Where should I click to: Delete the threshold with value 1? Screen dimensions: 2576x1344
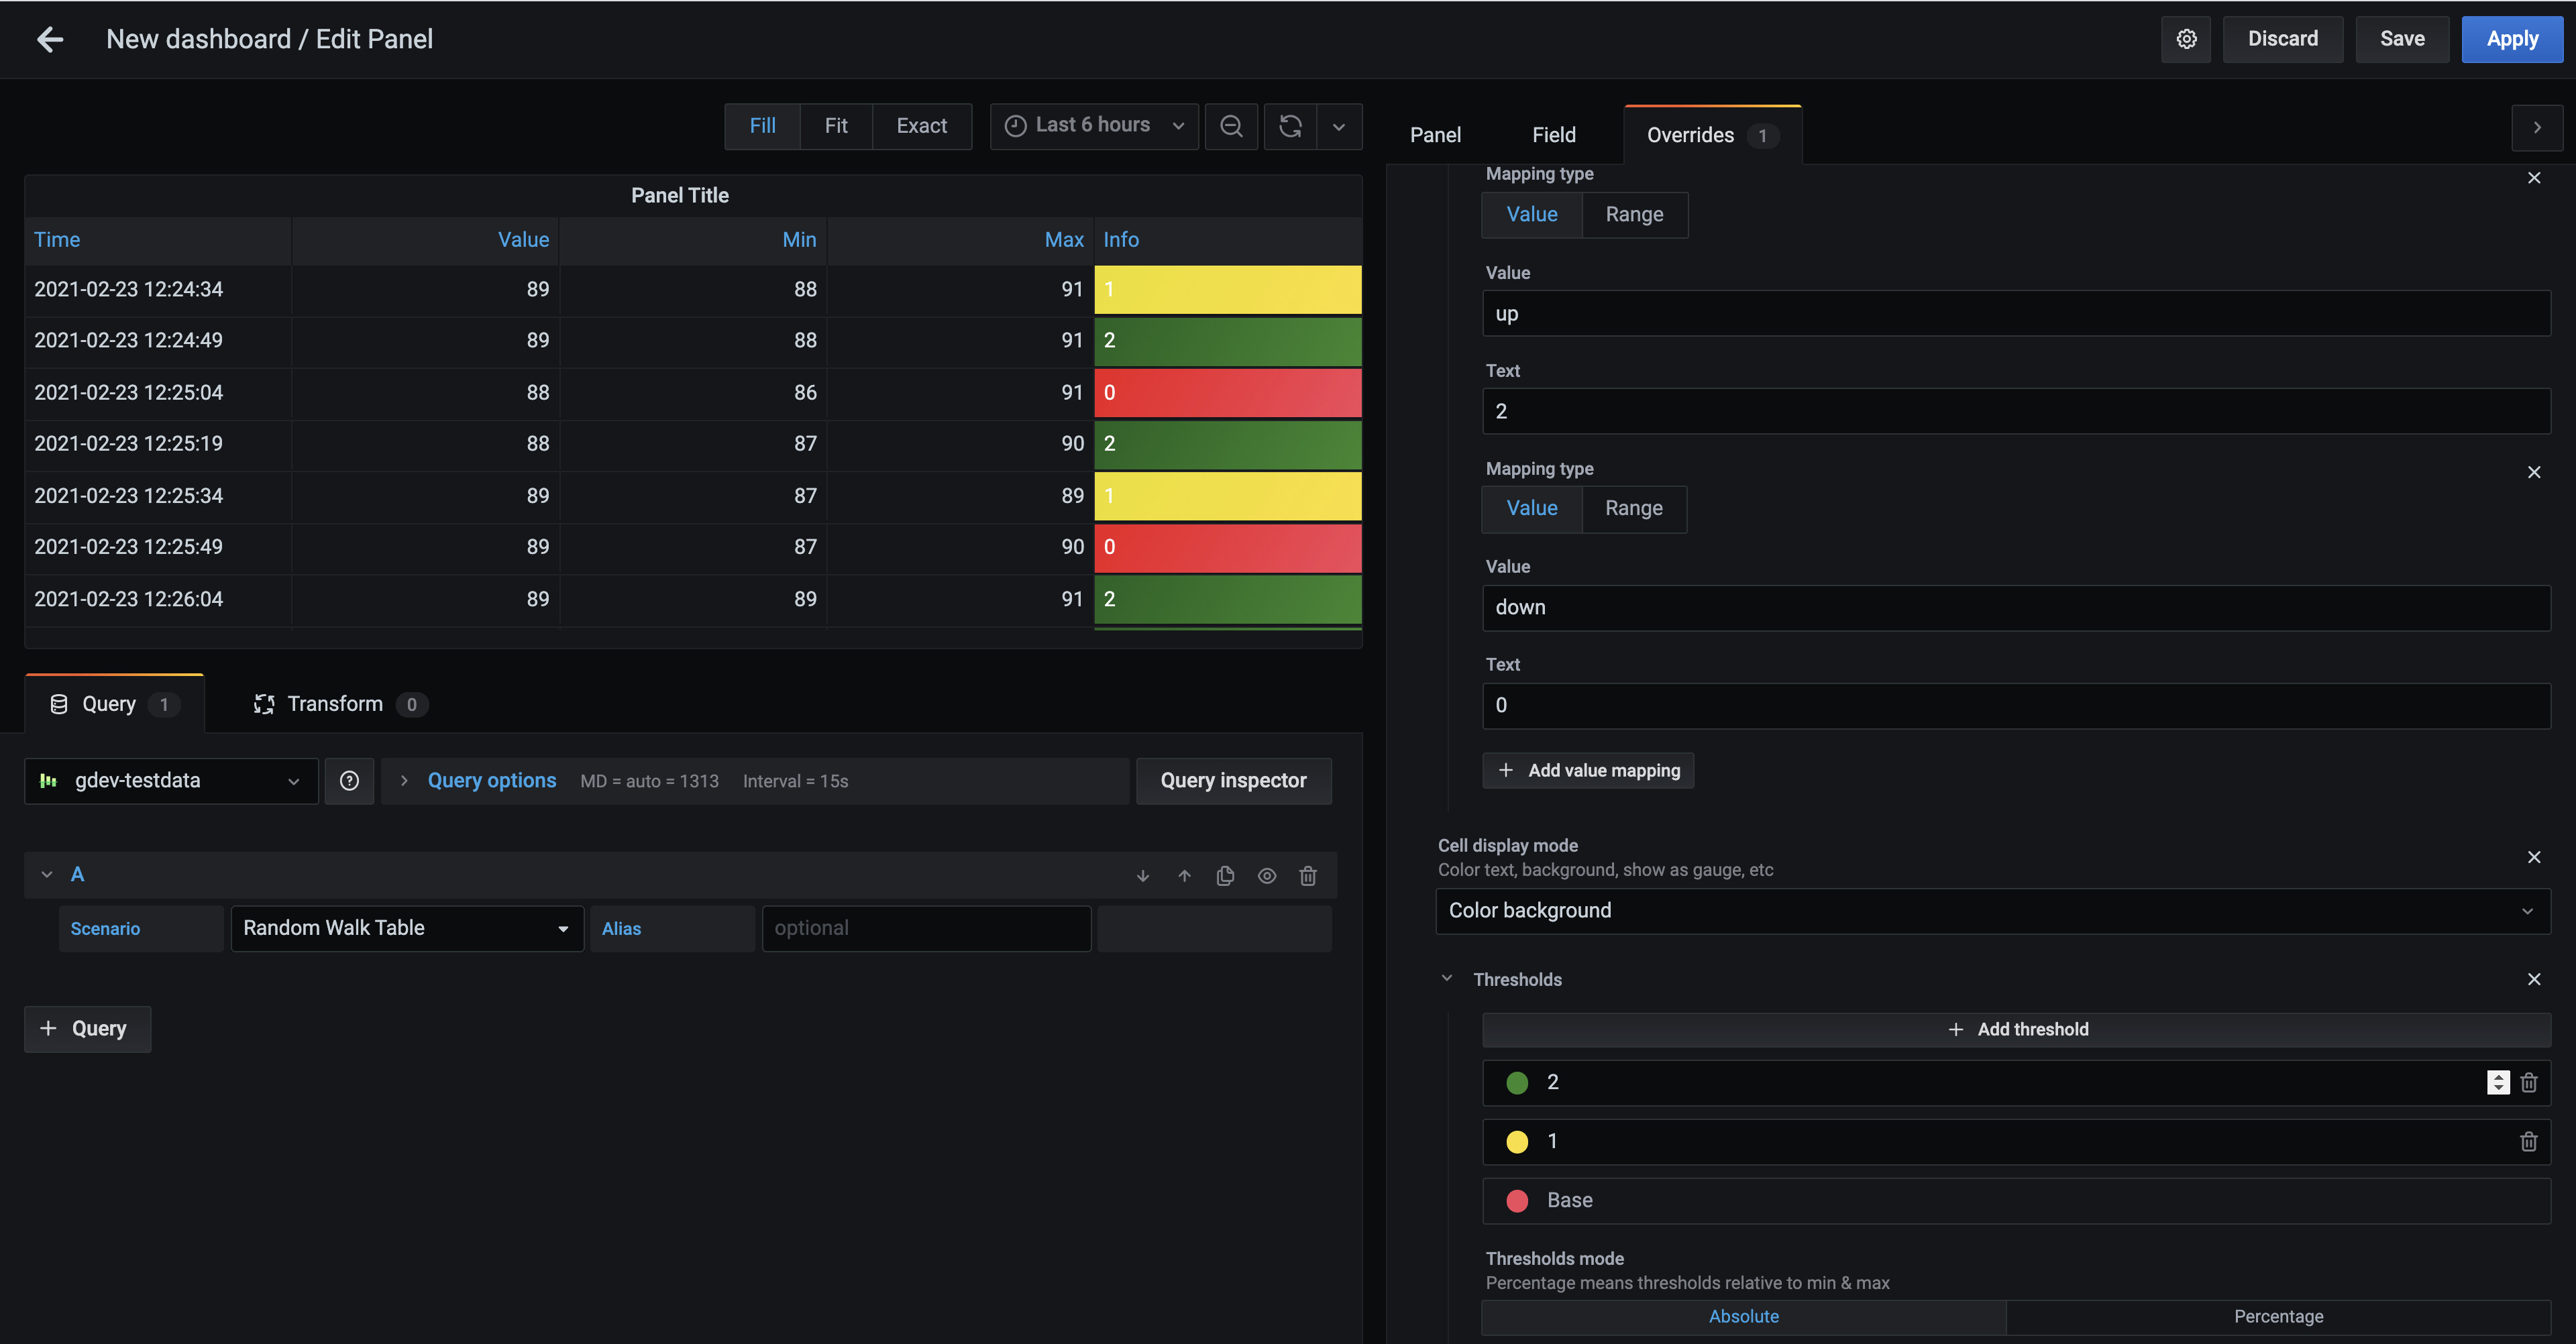[x=2528, y=1142]
